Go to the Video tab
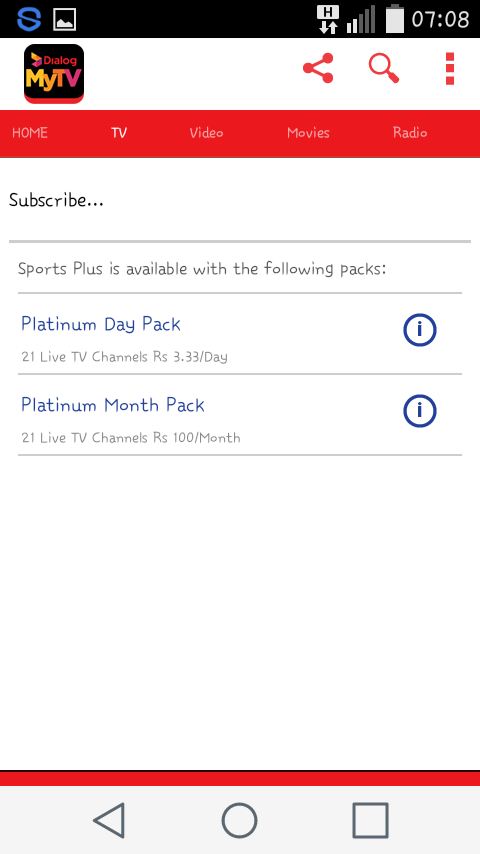This screenshot has height=854, width=480. pyautogui.click(x=206, y=133)
